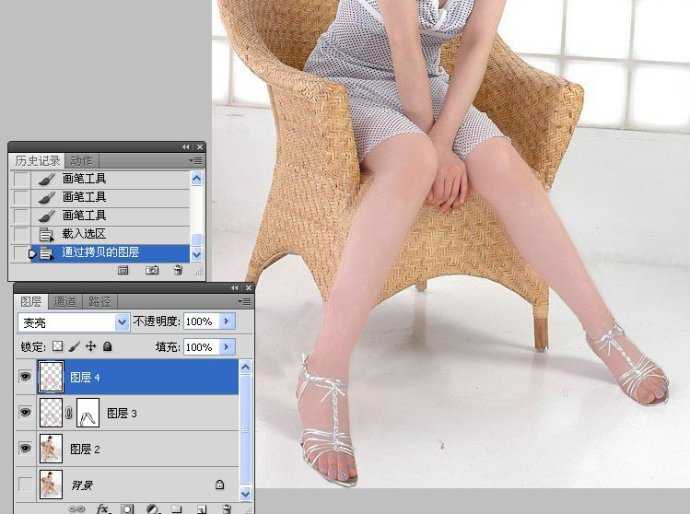Create new document from current state

[123, 270]
